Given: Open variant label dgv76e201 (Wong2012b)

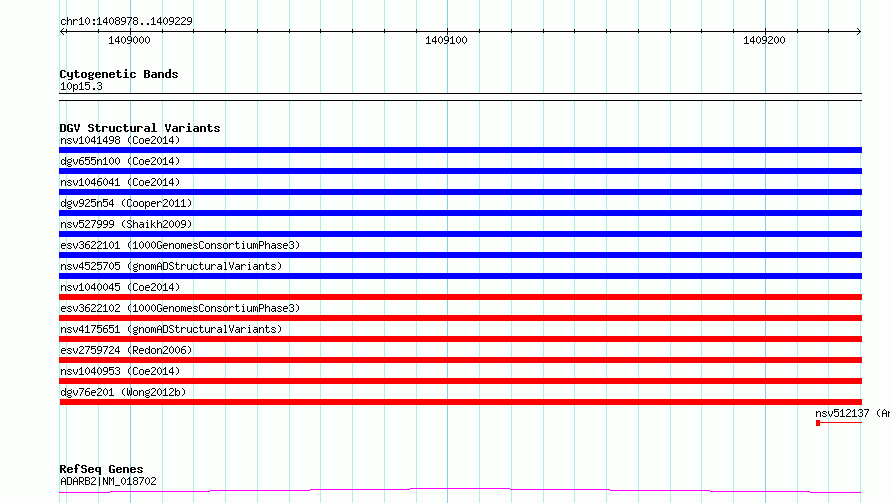Looking at the screenshot, I should pos(123,392).
